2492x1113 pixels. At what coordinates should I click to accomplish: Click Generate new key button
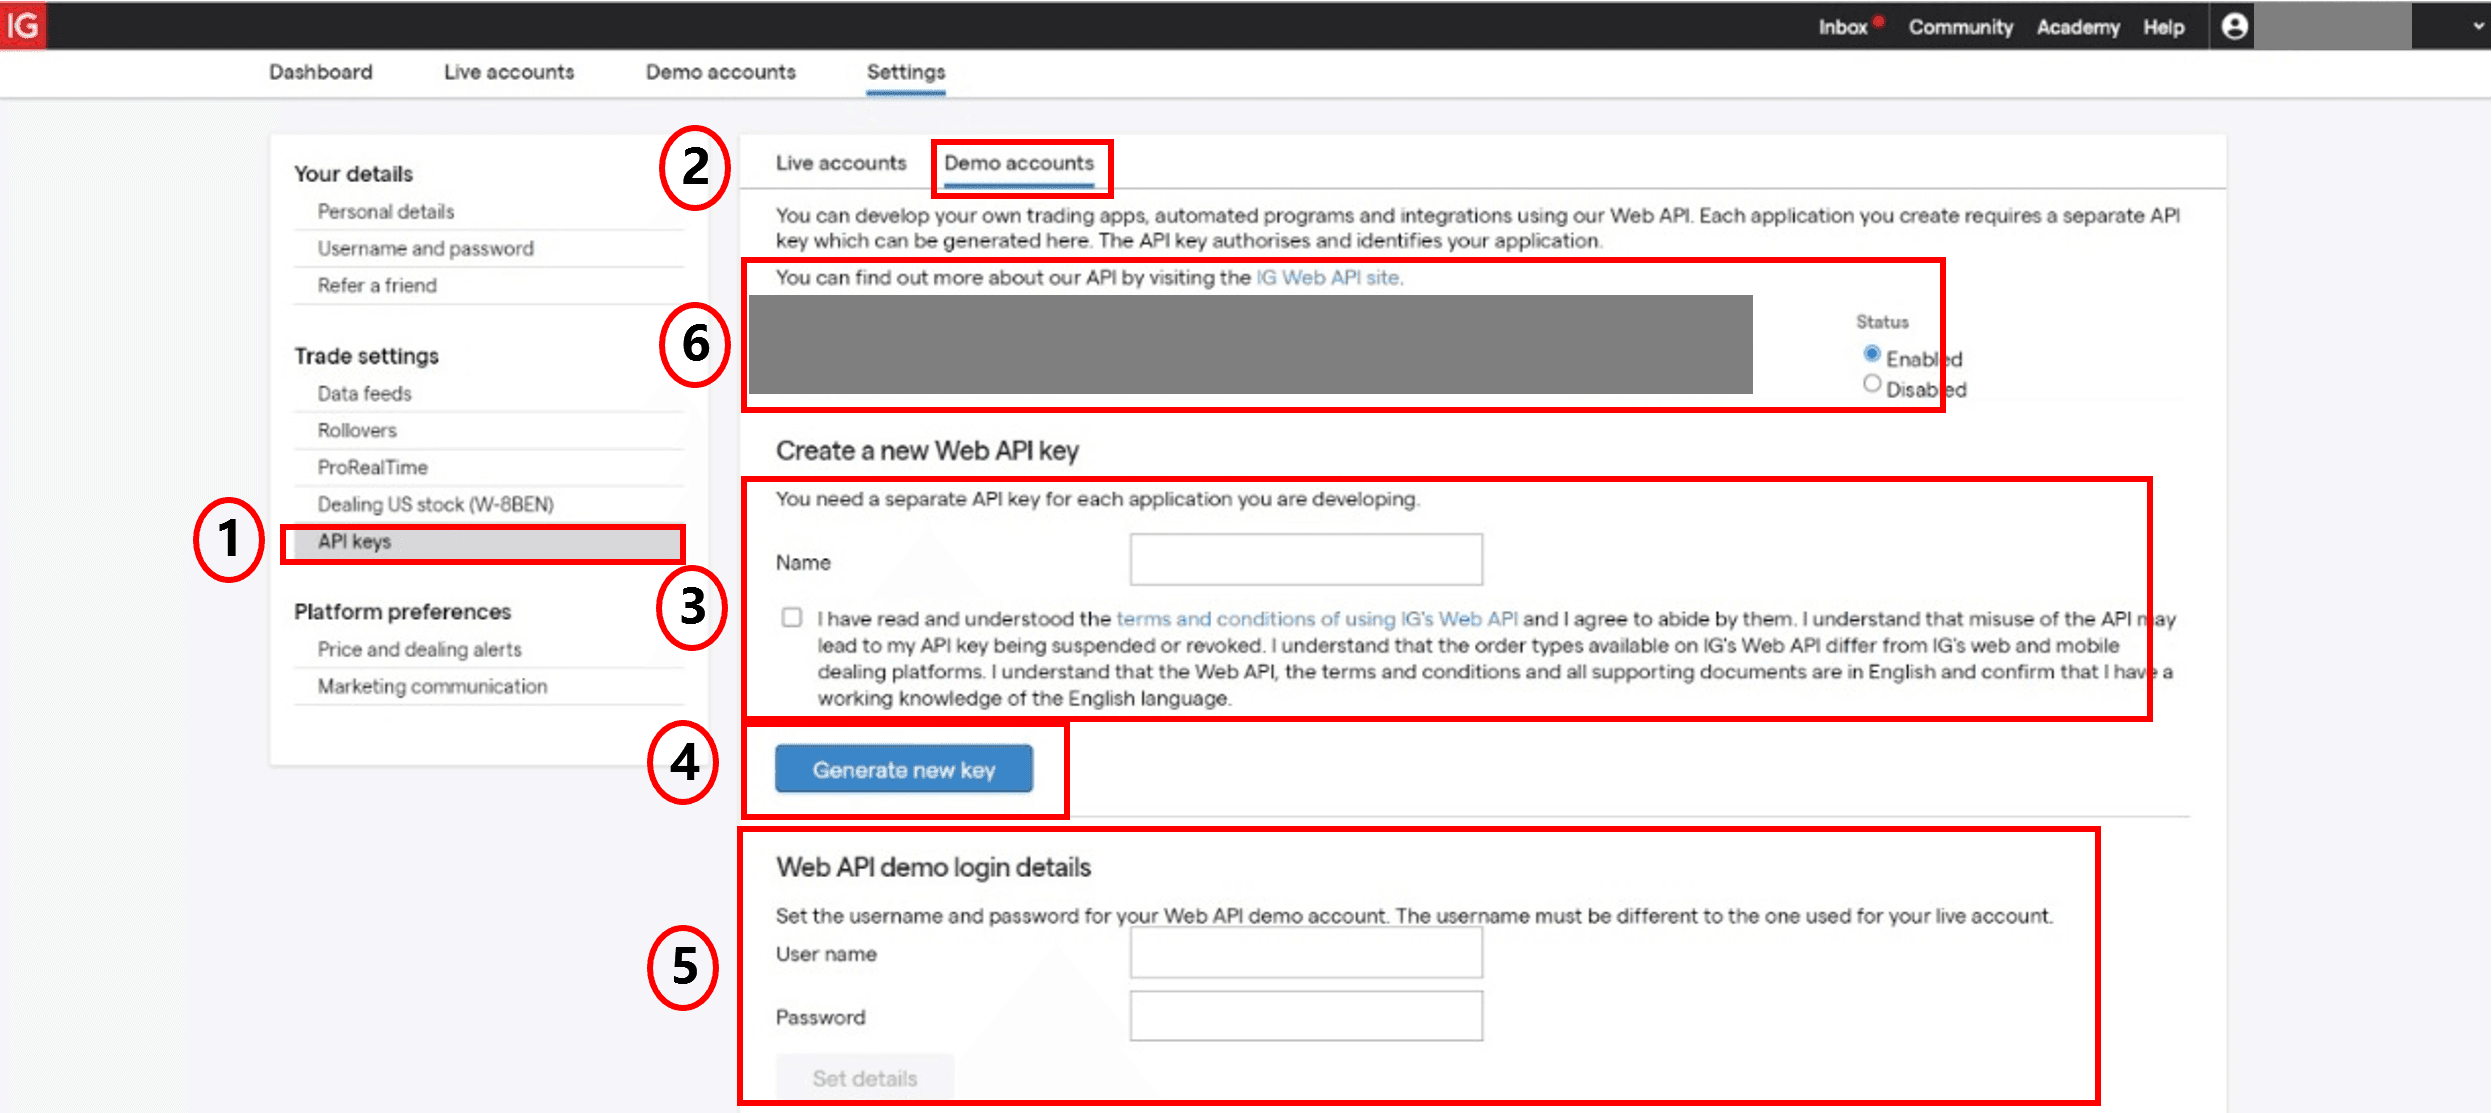pos(904,769)
